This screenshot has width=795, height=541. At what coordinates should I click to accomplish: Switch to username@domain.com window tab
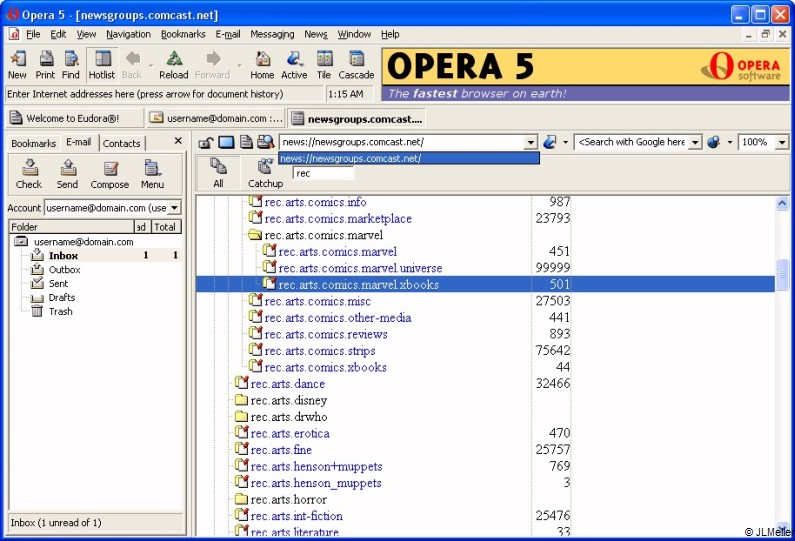[x=216, y=119]
